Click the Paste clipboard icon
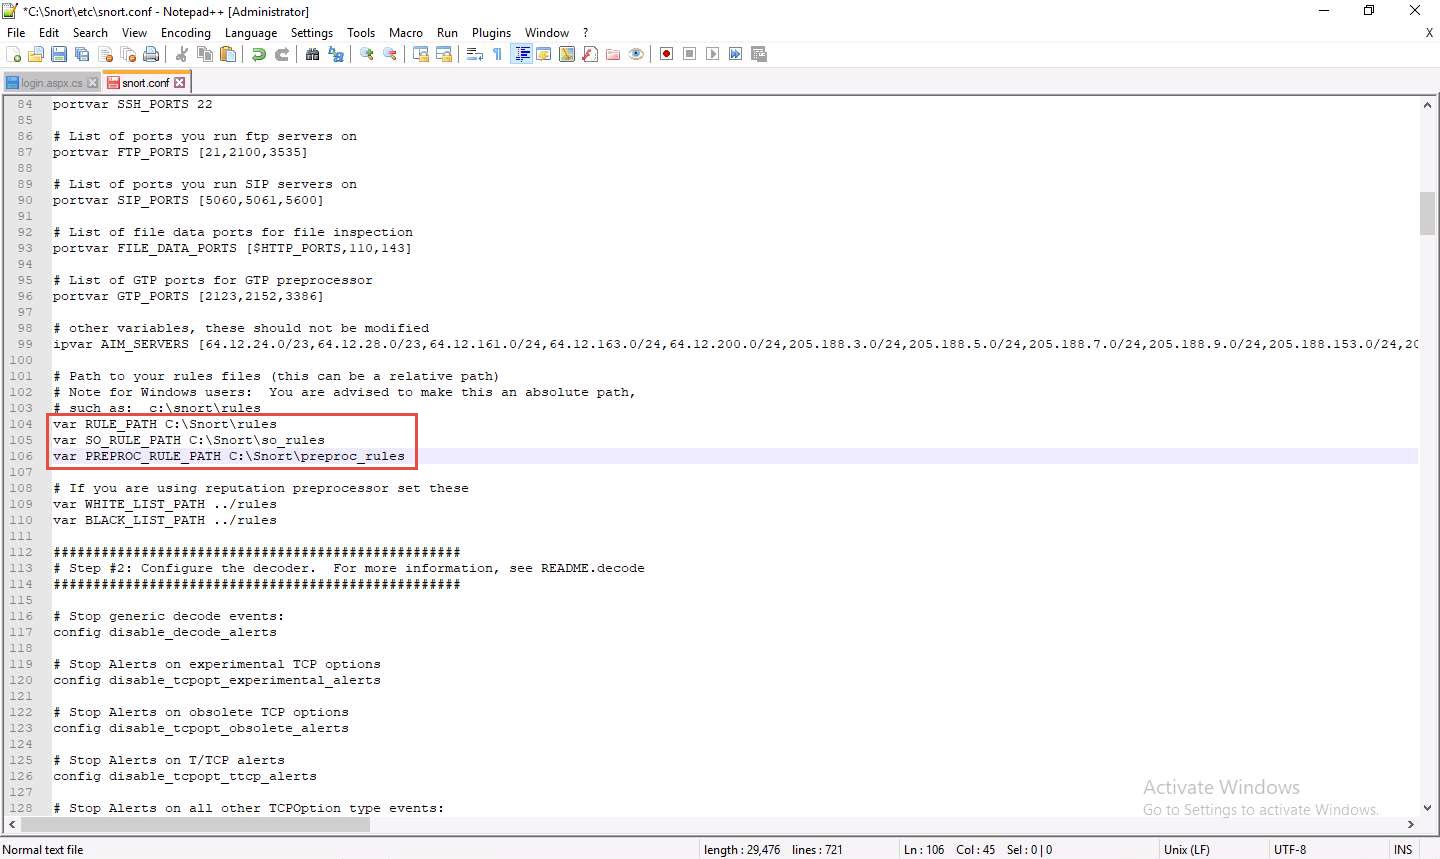The height and width of the screenshot is (859, 1440). click(x=228, y=54)
